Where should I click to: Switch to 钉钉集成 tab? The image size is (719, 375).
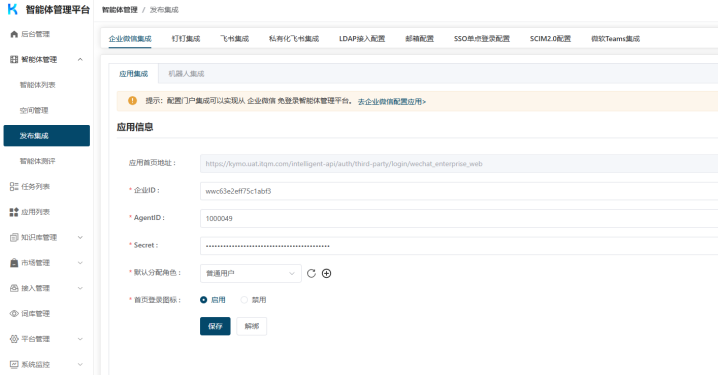click(186, 39)
